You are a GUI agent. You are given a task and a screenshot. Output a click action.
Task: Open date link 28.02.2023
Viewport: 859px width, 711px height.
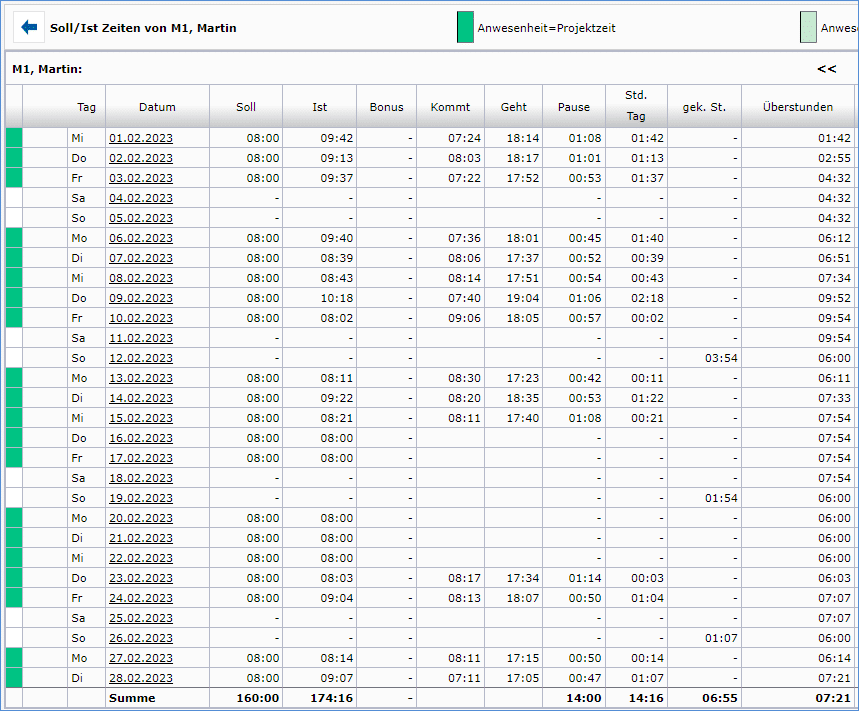[141, 678]
